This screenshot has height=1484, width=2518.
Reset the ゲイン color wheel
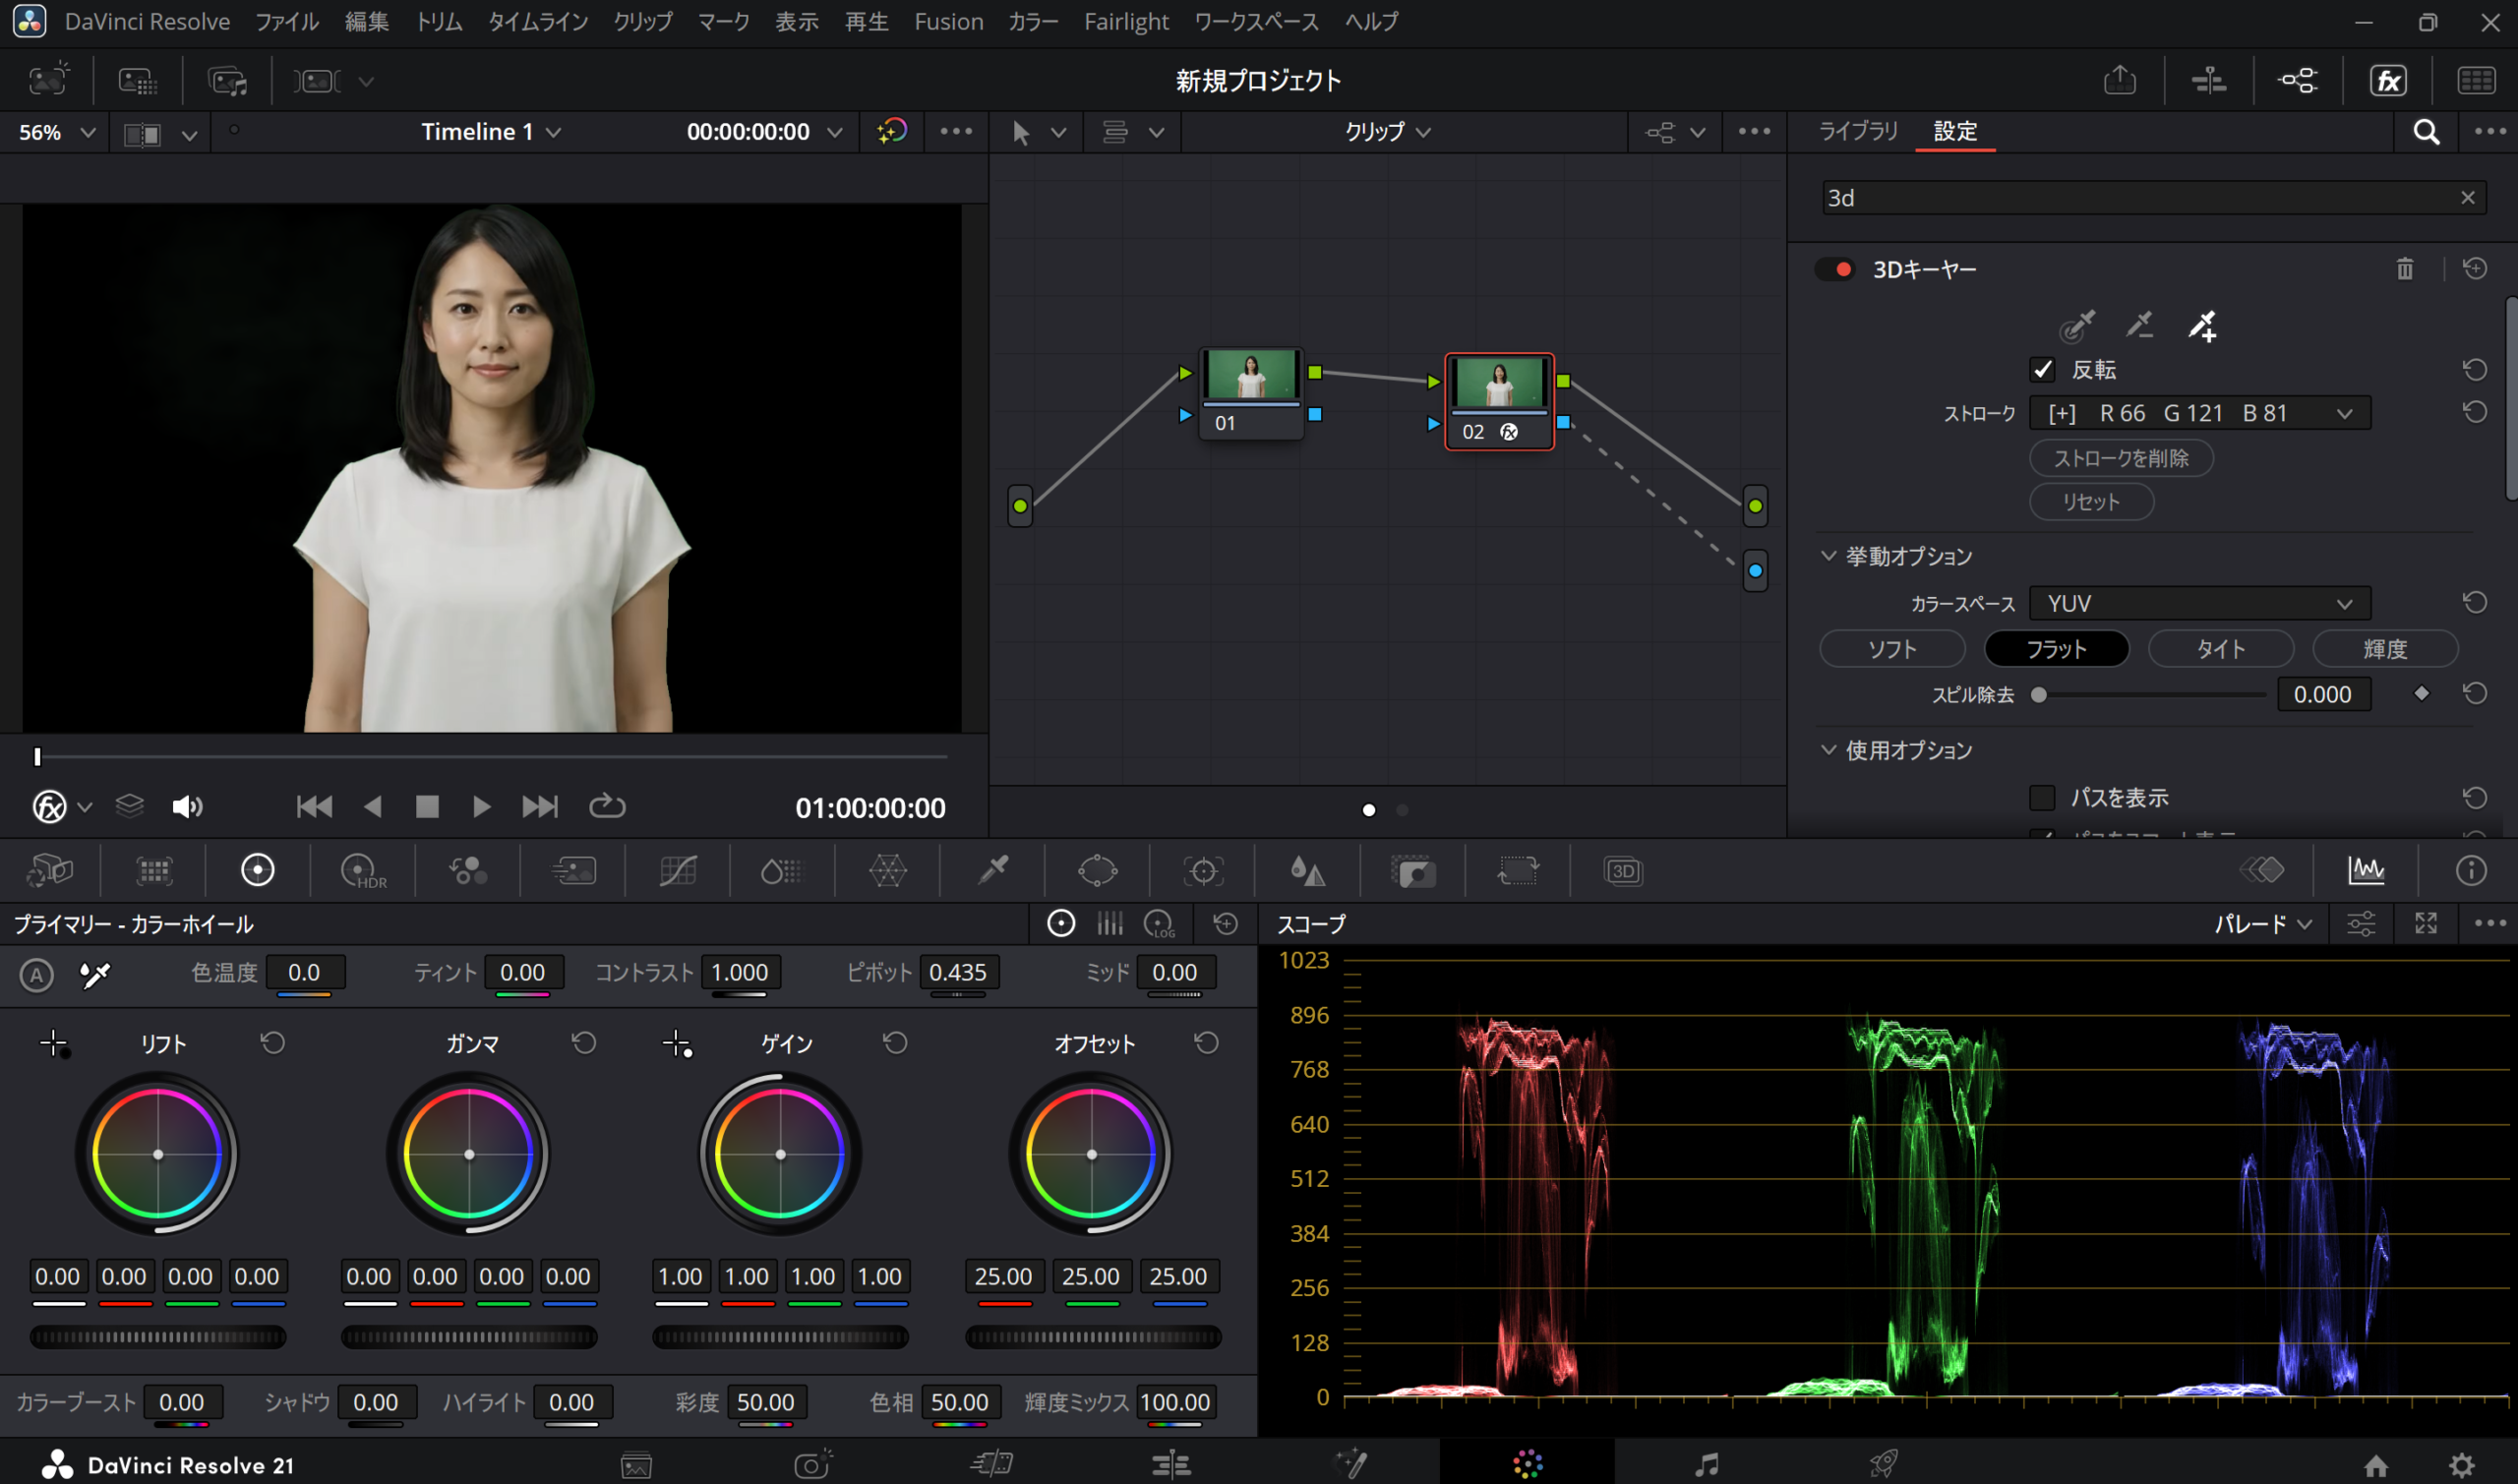coord(895,1043)
